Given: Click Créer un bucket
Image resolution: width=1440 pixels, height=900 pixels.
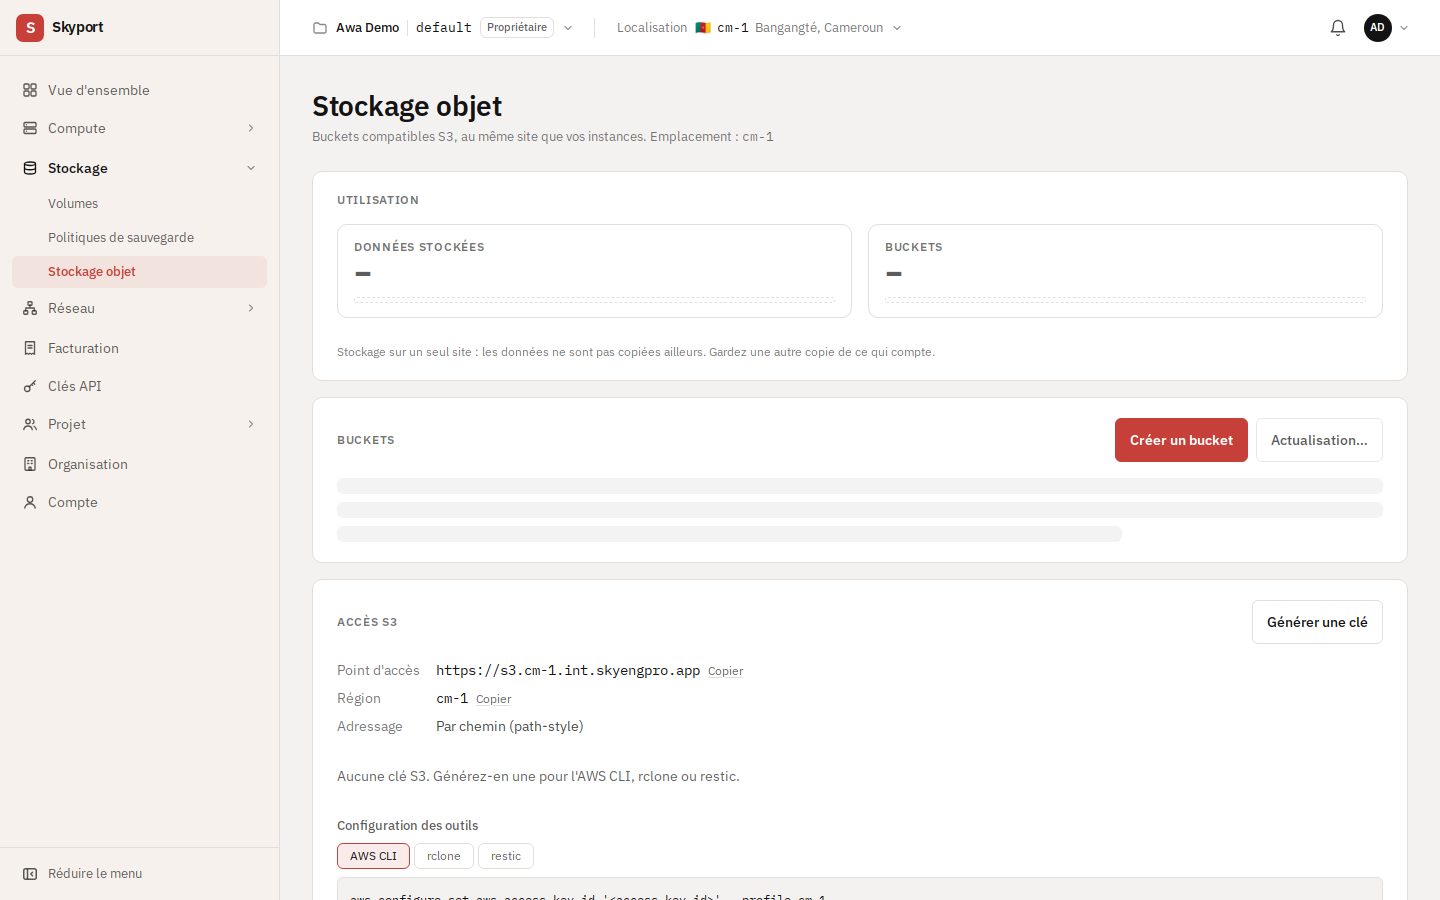Looking at the screenshot, I should coord(1181,440).
